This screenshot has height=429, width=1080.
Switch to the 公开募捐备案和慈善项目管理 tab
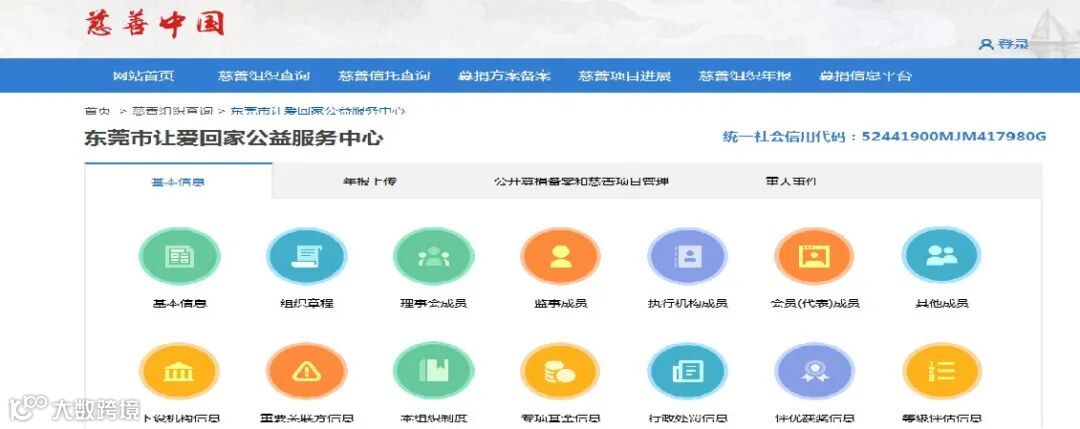tap(581, 182)
